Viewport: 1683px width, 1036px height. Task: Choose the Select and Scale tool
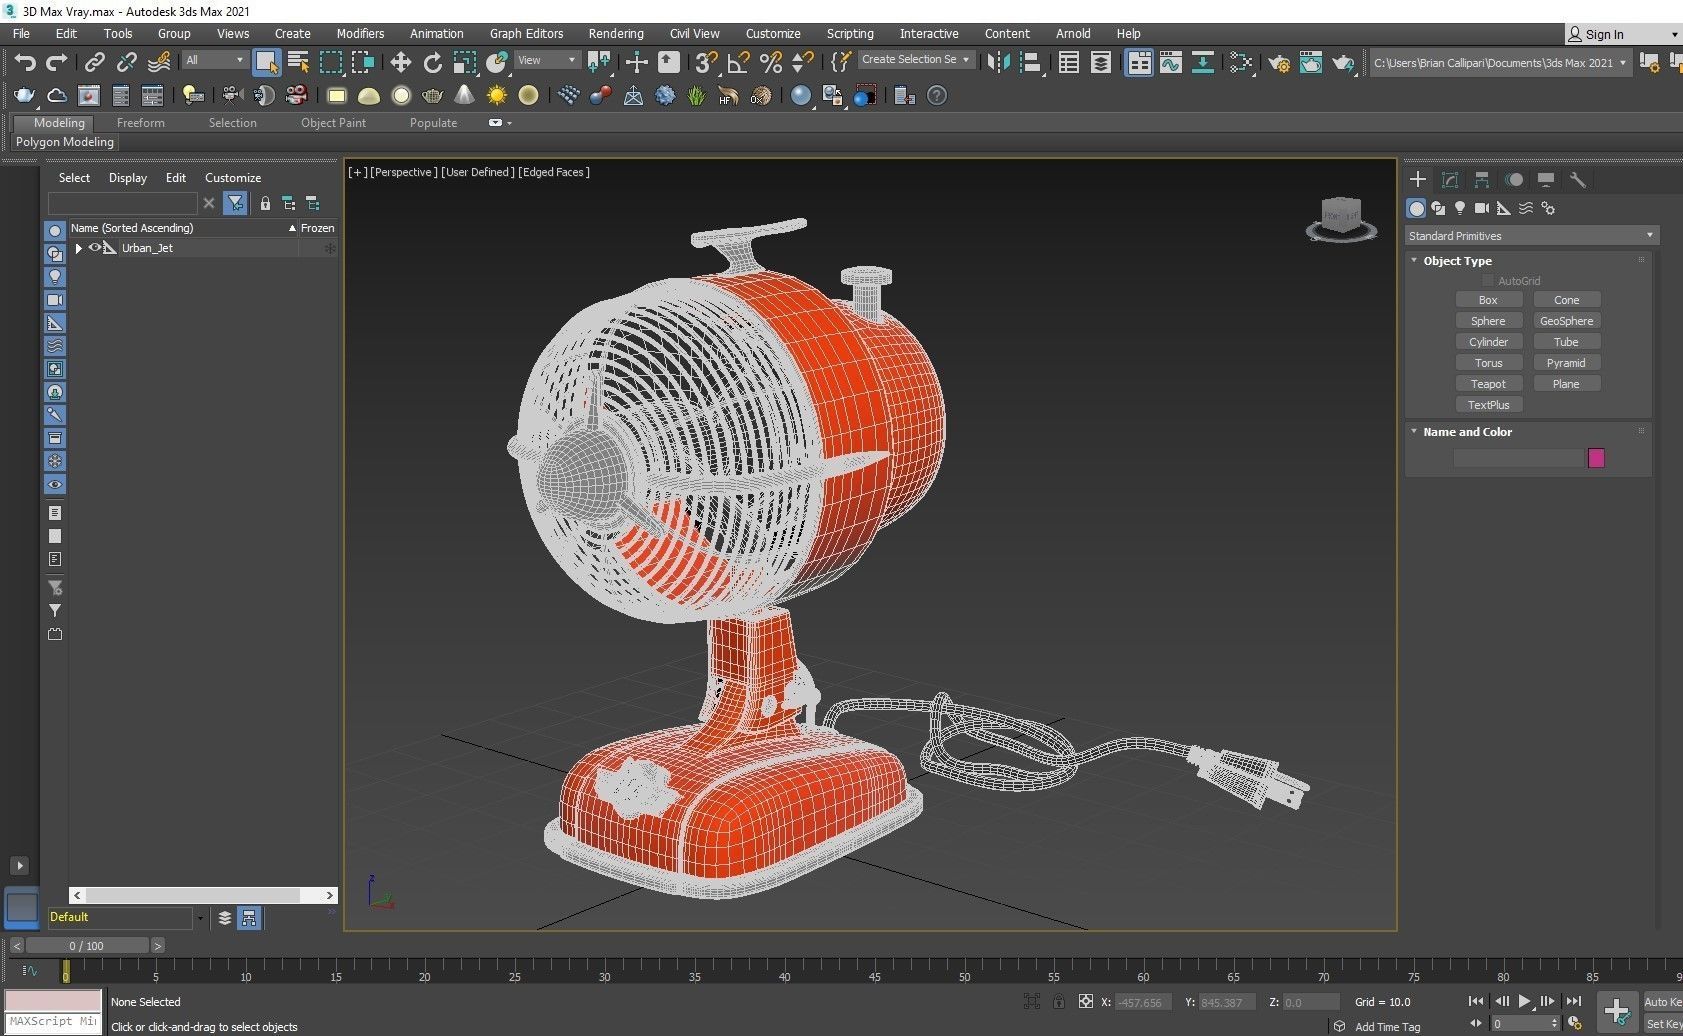(464, 63)
